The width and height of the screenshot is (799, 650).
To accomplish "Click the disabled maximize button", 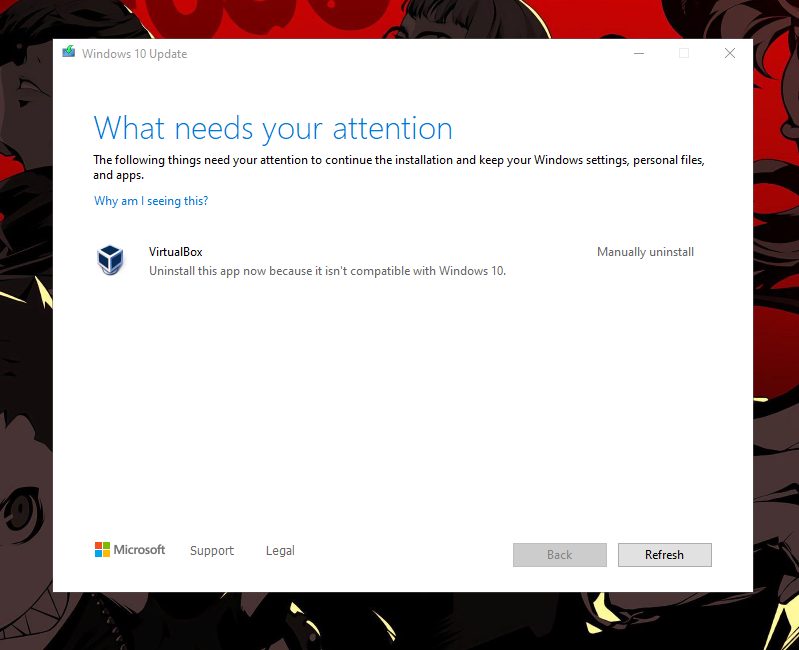I will (x=684, y=53).
